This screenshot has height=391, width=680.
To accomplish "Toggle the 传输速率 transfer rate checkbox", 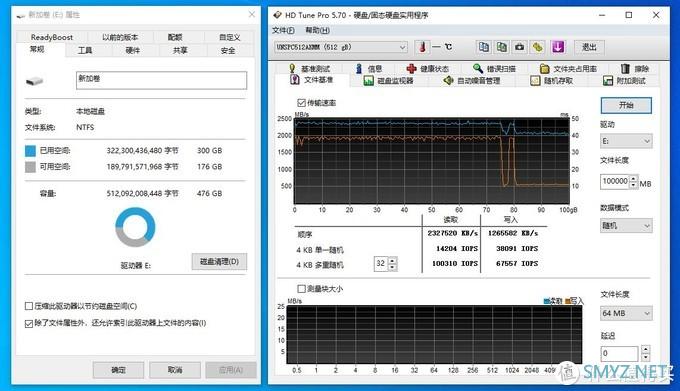I will click(x=301, y=103).
